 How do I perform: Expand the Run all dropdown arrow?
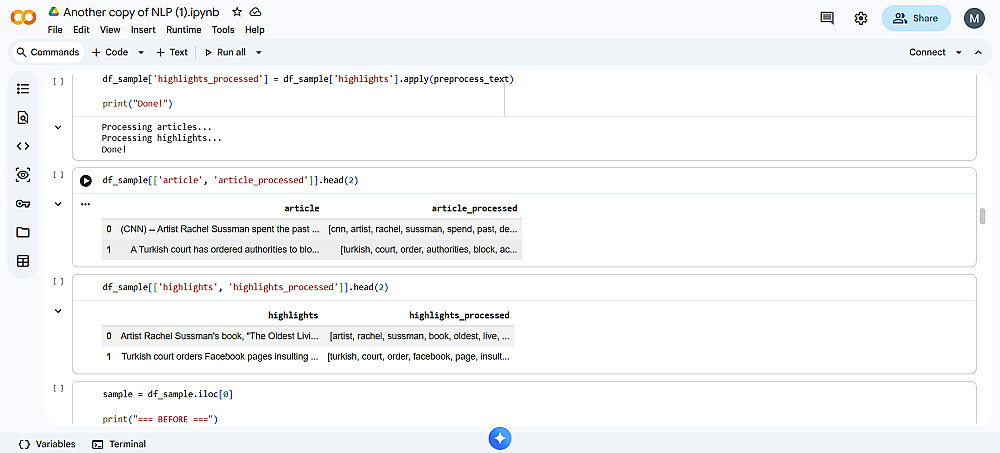258,52
